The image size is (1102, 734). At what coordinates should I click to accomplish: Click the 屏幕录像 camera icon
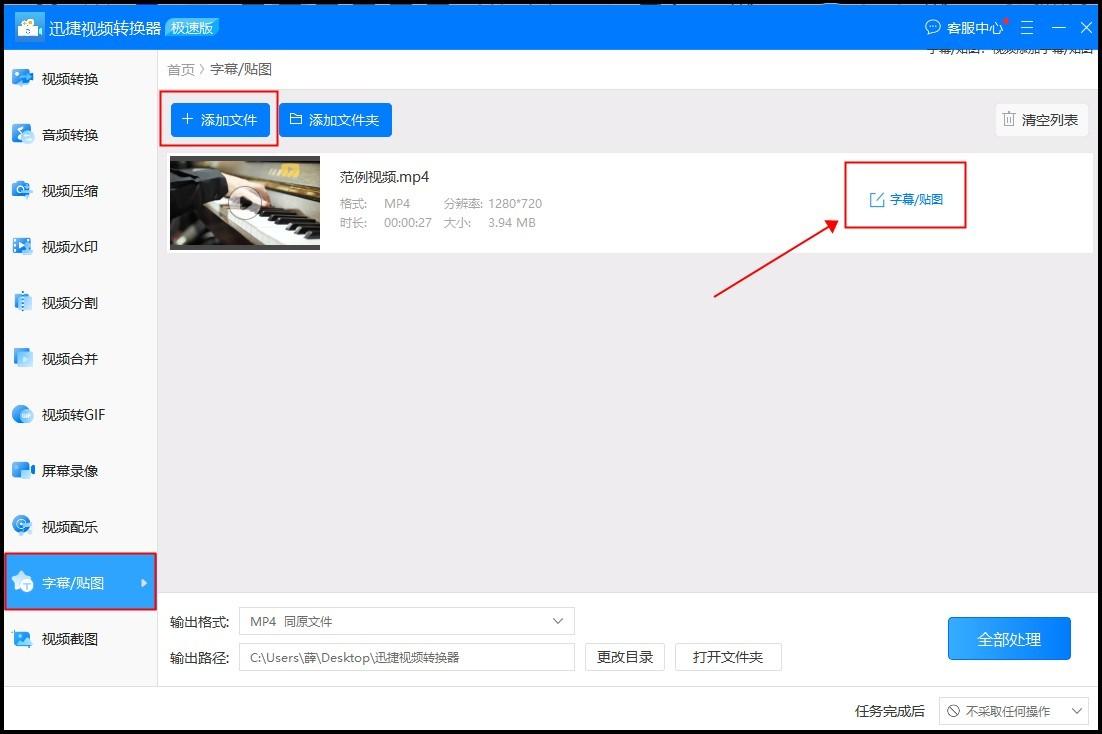pos(23,470)
